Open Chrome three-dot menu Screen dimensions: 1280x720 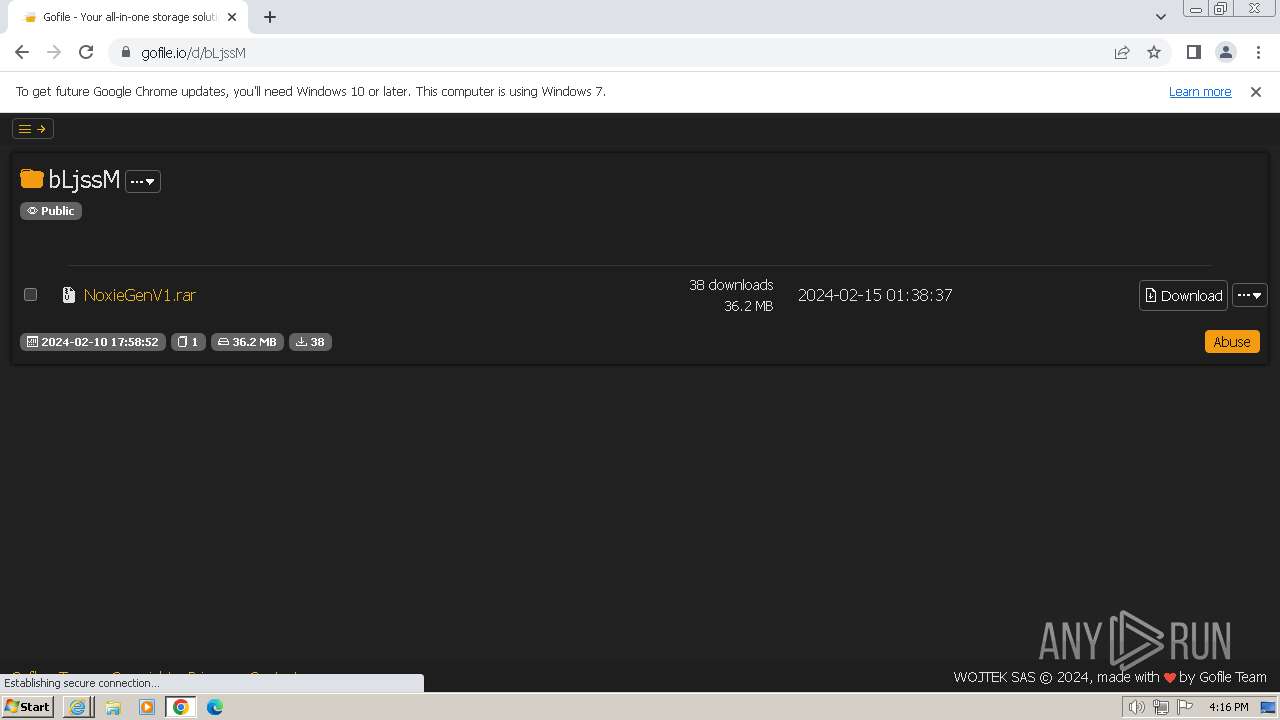click(x=1257, y=52)
